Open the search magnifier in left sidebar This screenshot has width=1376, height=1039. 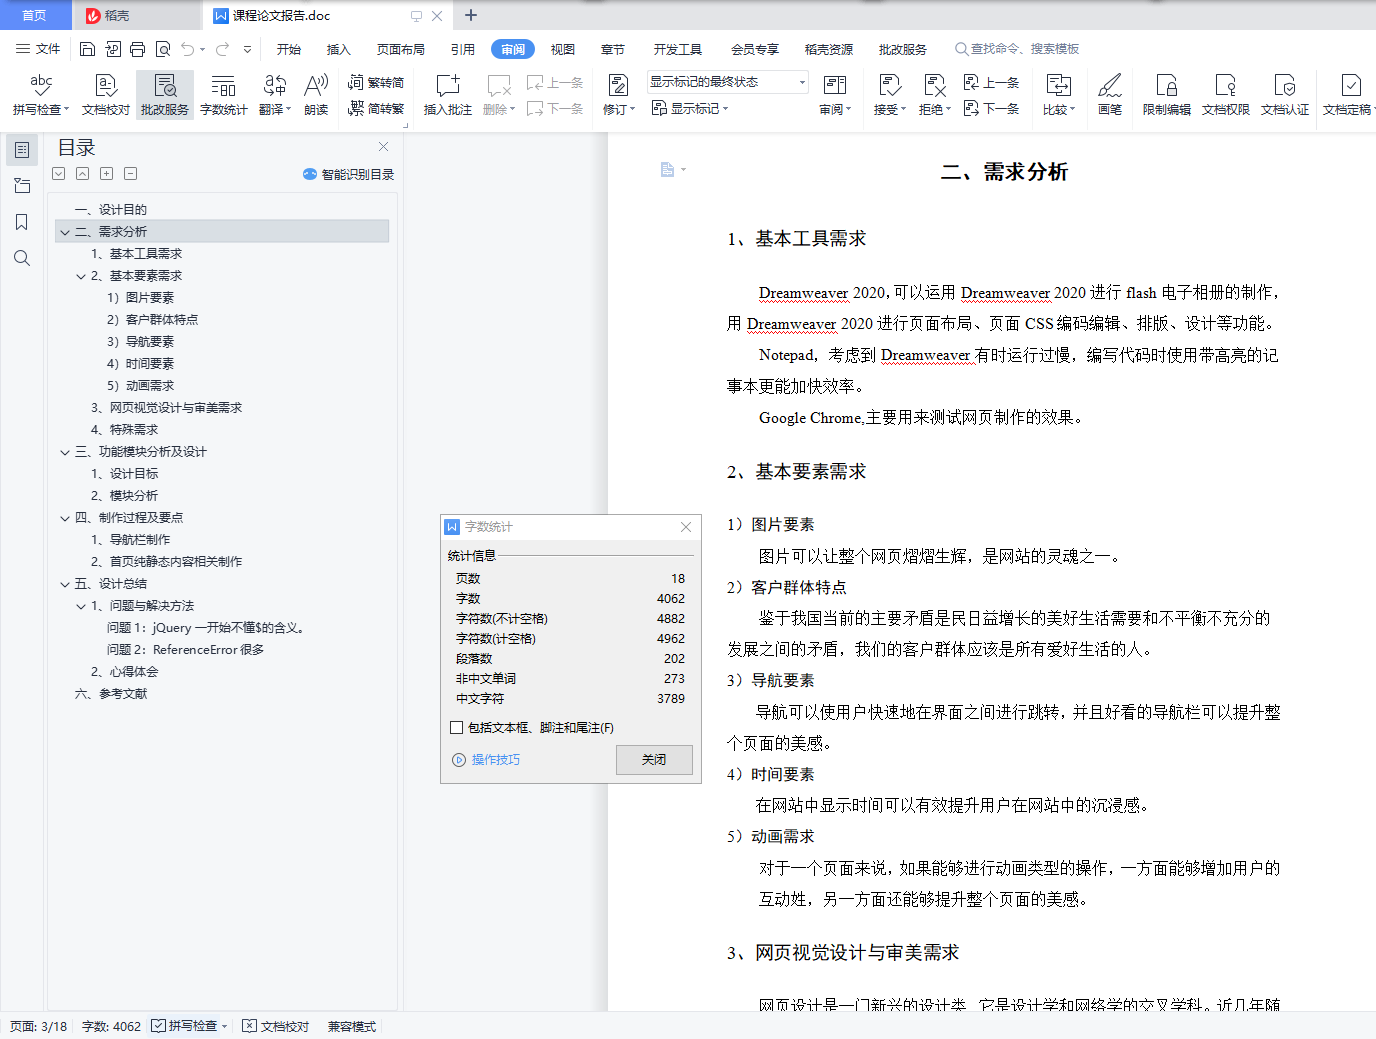22,258
